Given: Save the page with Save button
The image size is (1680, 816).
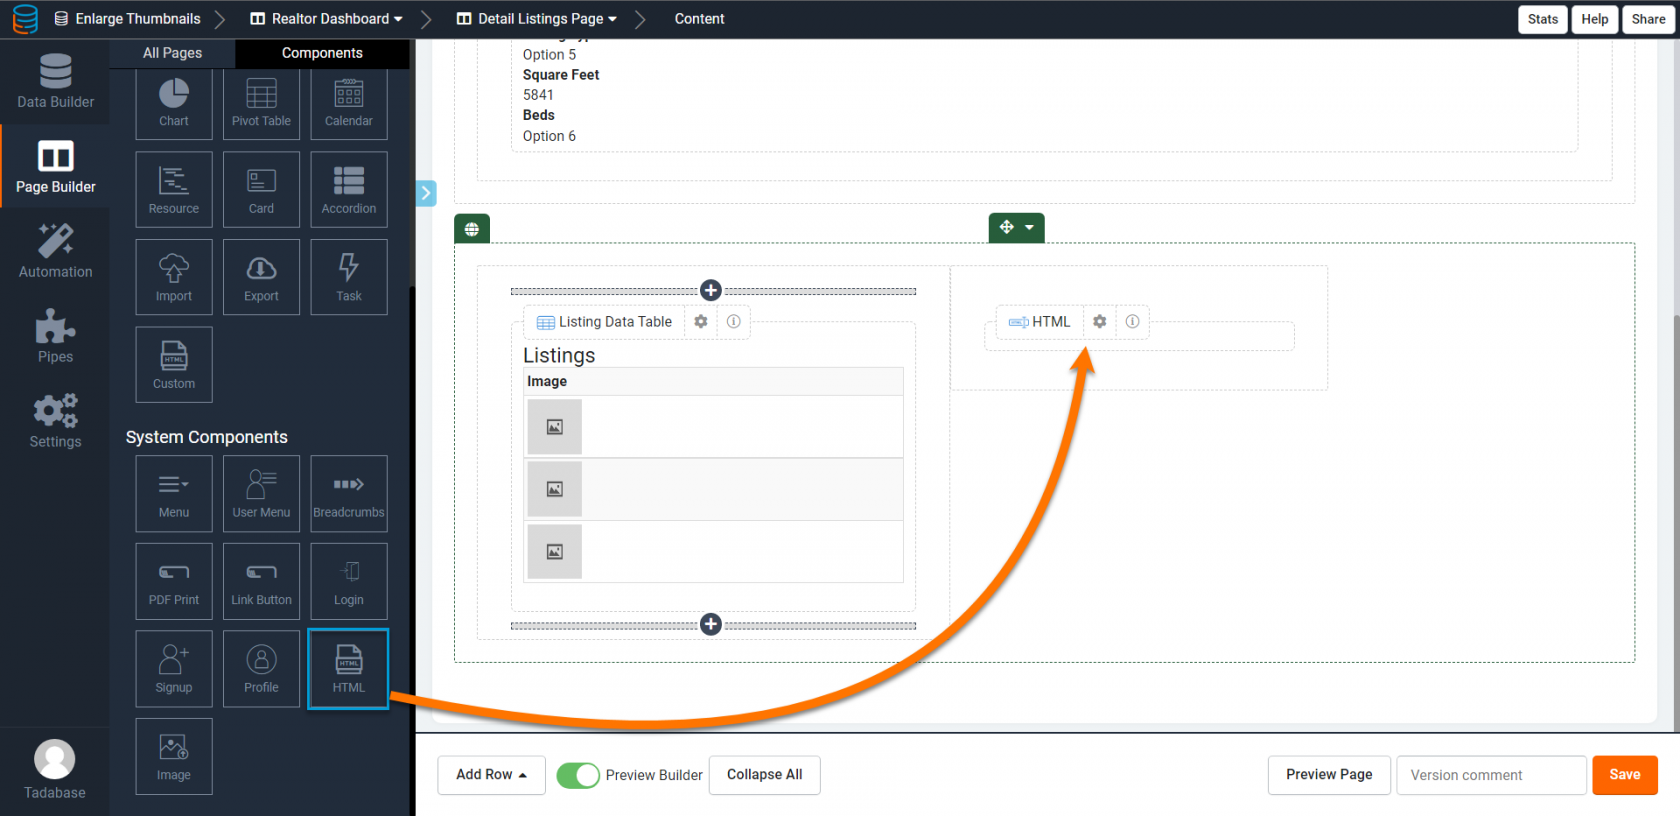Looking at the screenshot, I should point(1625,775).
